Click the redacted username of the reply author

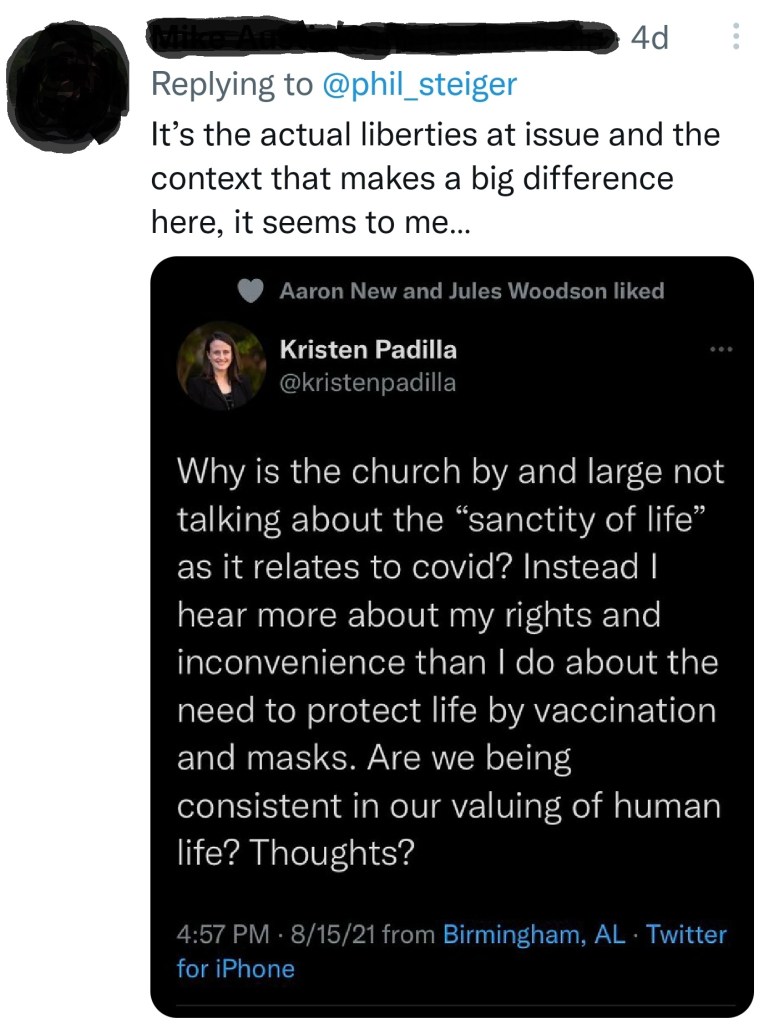[x=380, y=38]
